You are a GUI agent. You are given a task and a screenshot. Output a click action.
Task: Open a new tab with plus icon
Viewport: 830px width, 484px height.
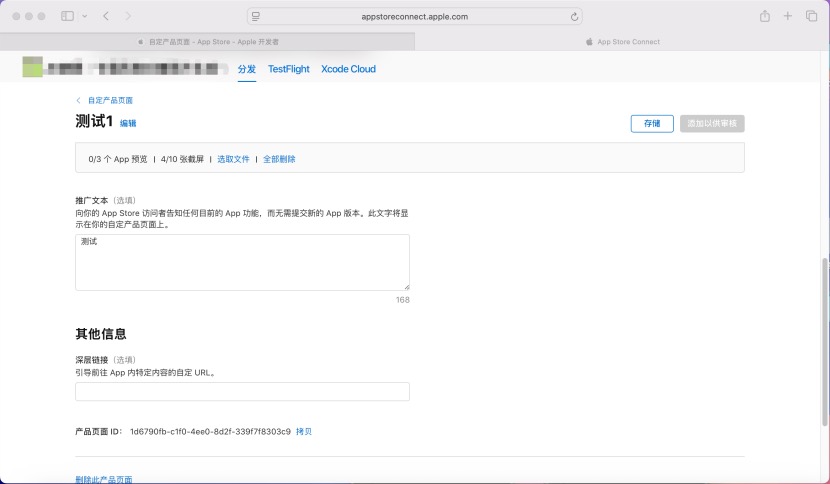tap(788, 17)
